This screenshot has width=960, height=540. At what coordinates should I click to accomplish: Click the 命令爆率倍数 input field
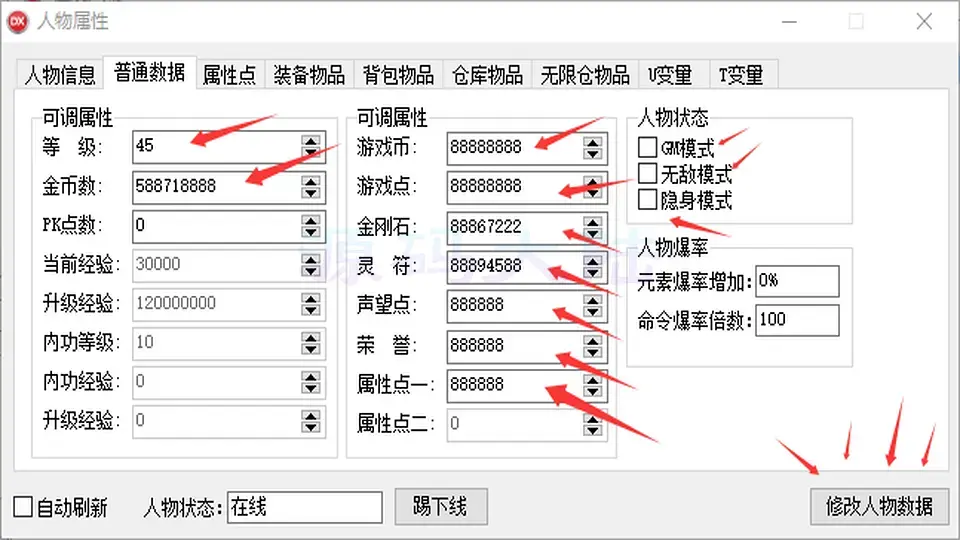[797, 320]
